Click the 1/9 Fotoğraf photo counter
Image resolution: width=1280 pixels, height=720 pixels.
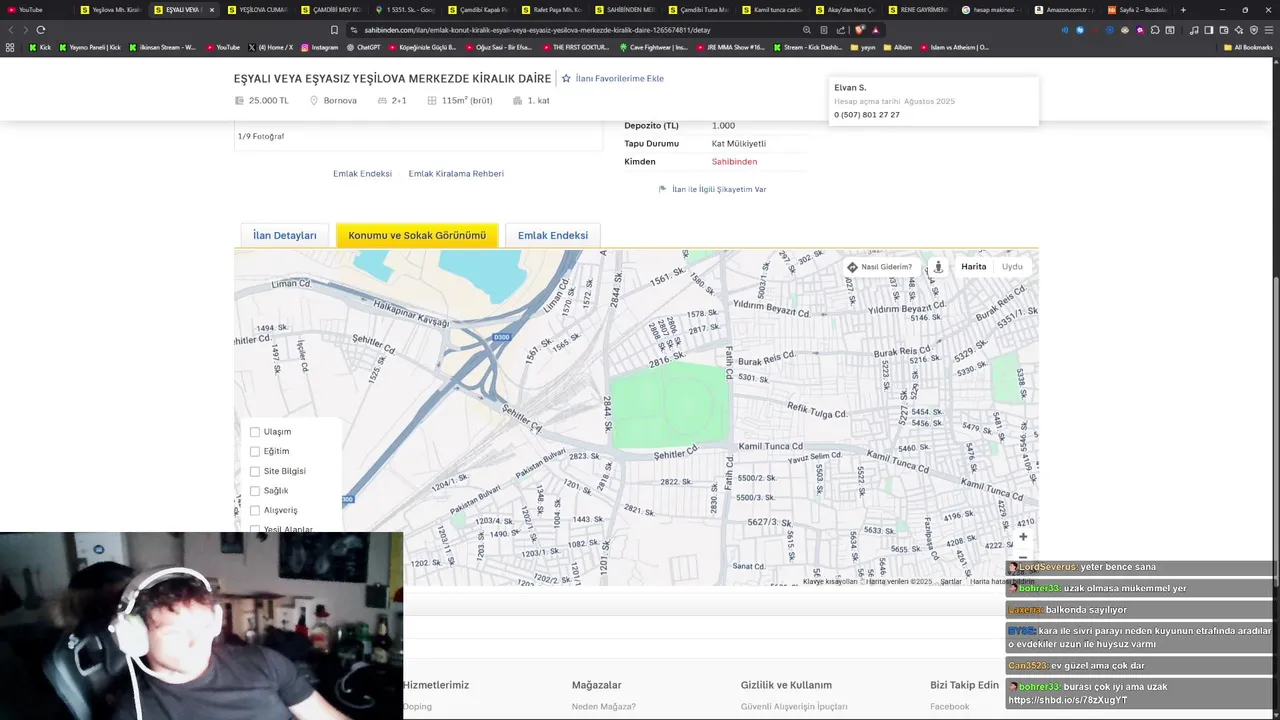[x=261, y=136]
